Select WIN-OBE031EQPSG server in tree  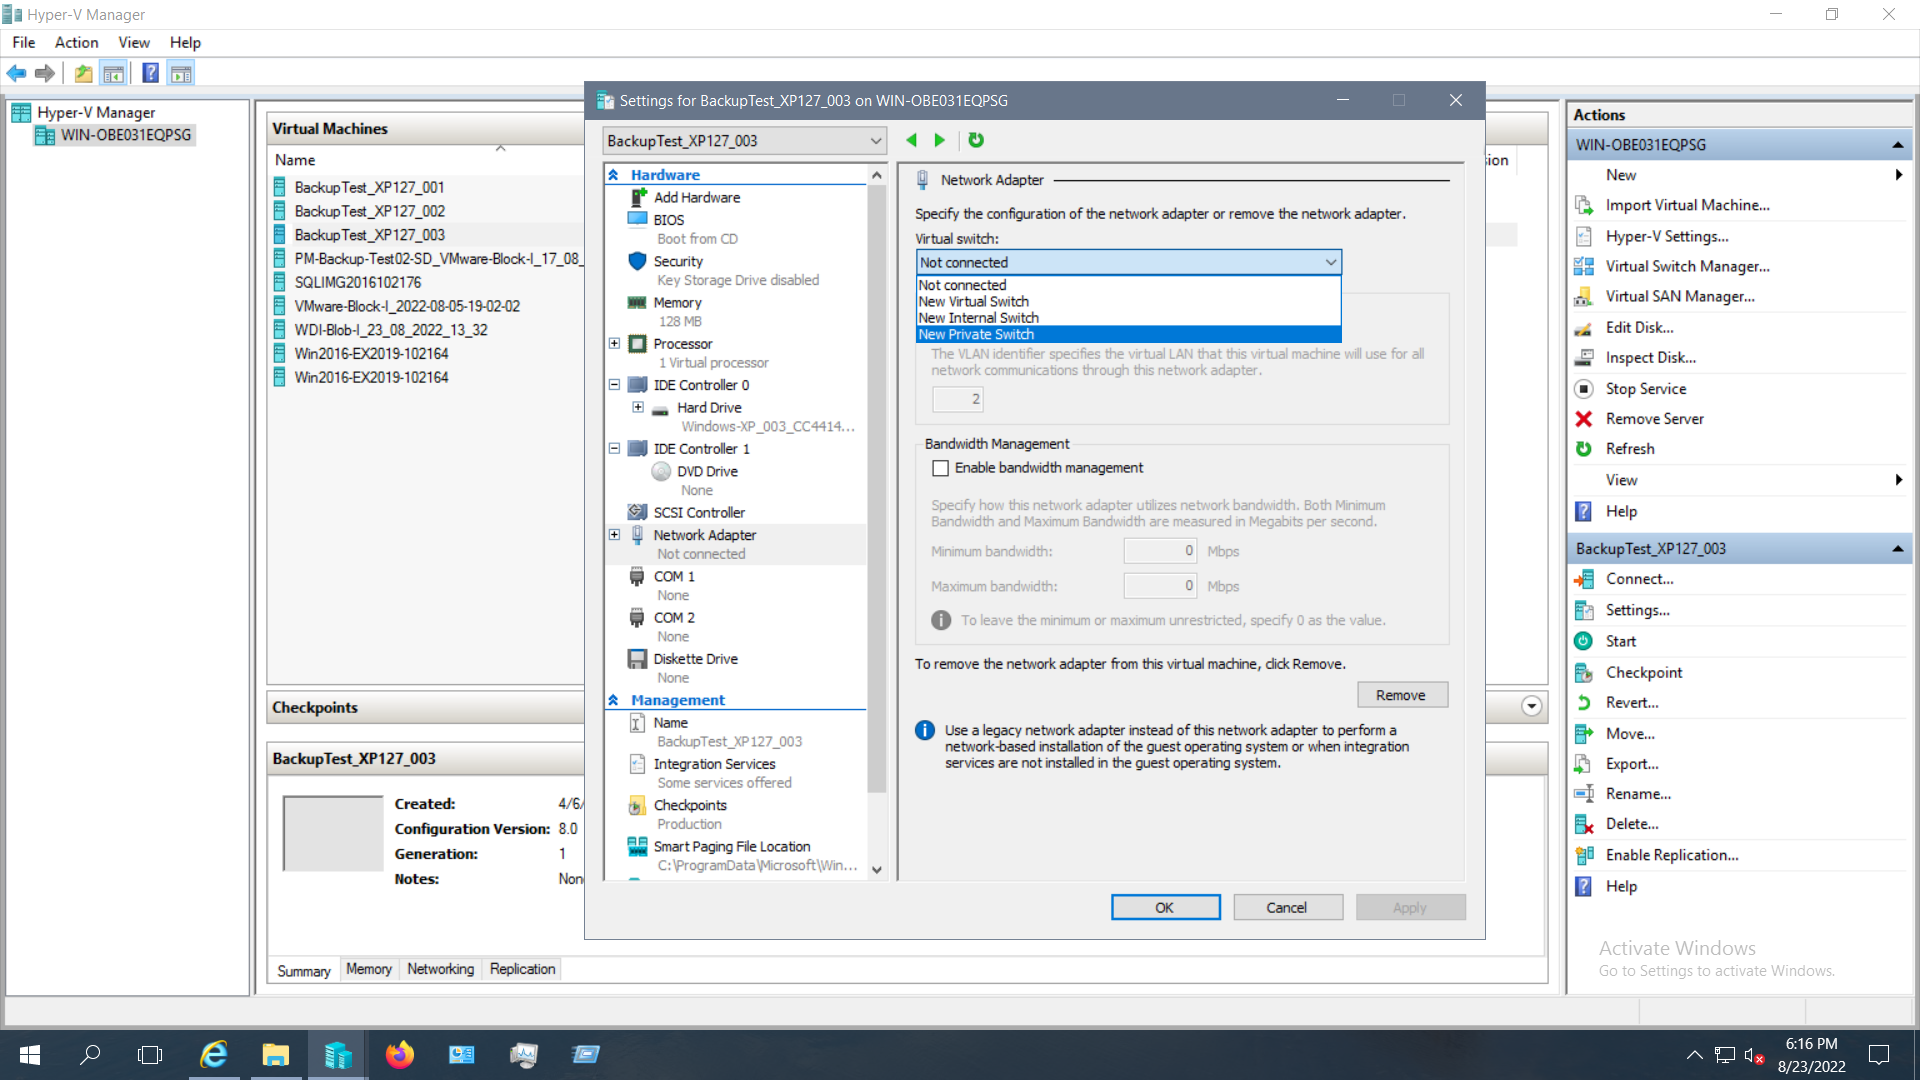pos(125,135)
